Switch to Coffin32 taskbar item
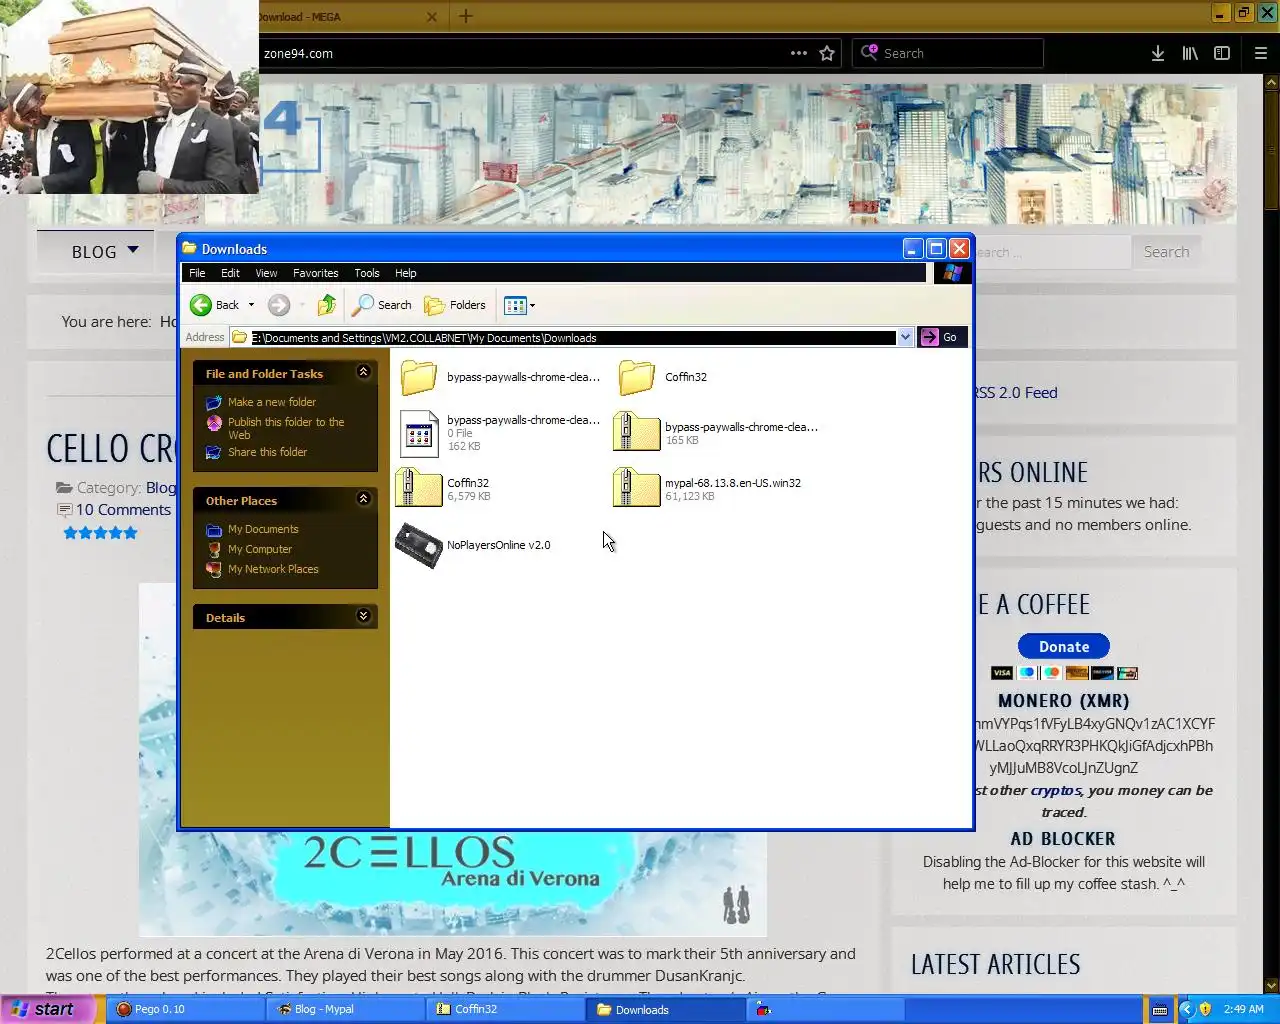This screenshot has height=1024, width=1280. click(x=506, y=1009)
